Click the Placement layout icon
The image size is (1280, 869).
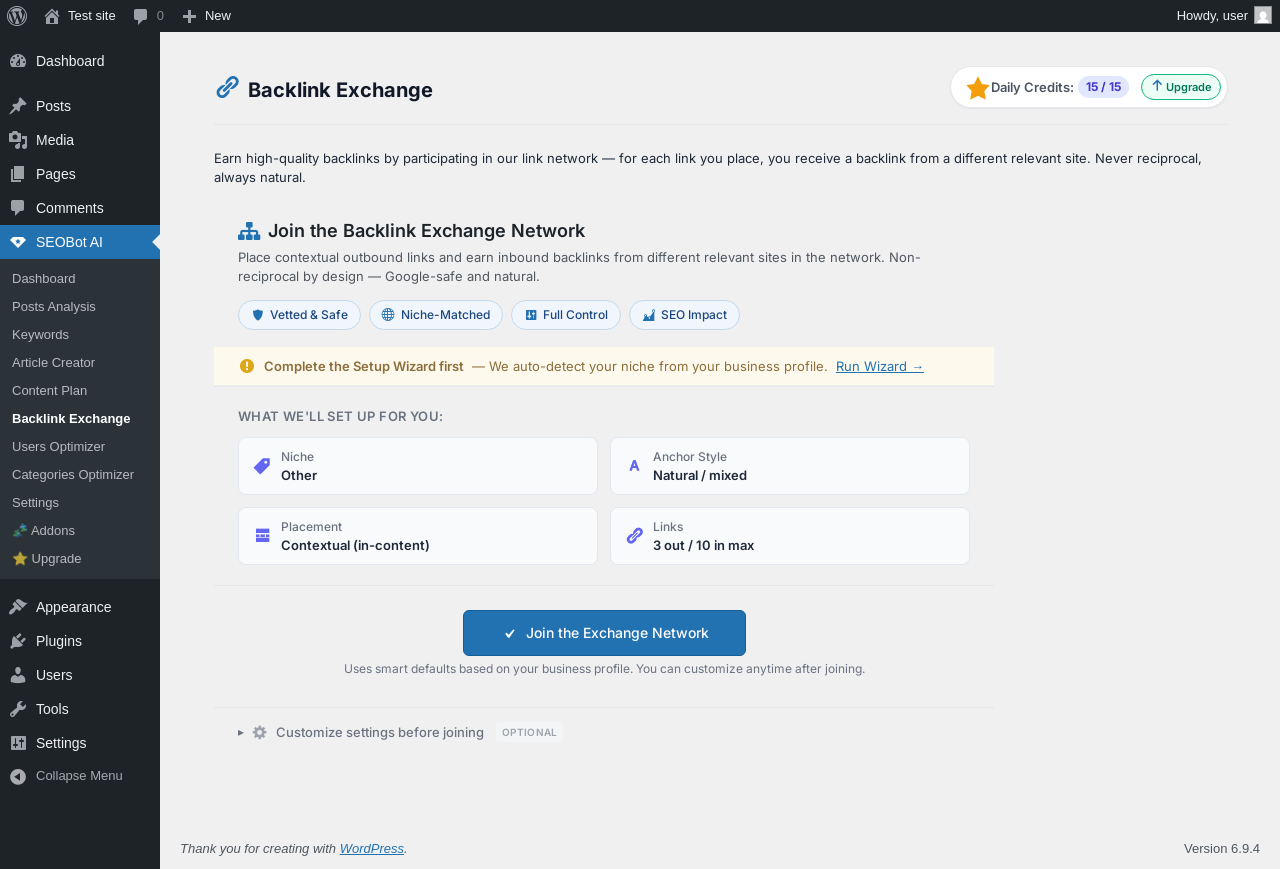pos(262,536)
